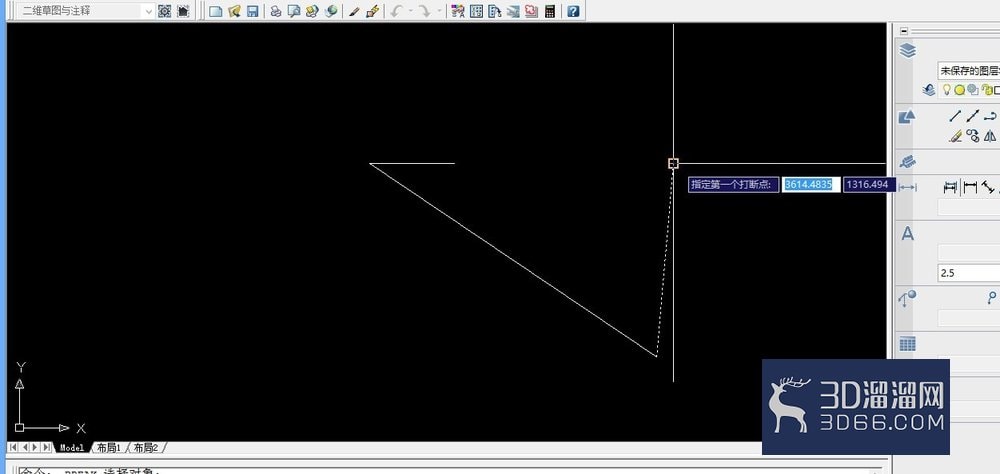Open DesignCenter icon
Image resolution: width=1000 pixels, height=474 pixels.
pos(476,11)
